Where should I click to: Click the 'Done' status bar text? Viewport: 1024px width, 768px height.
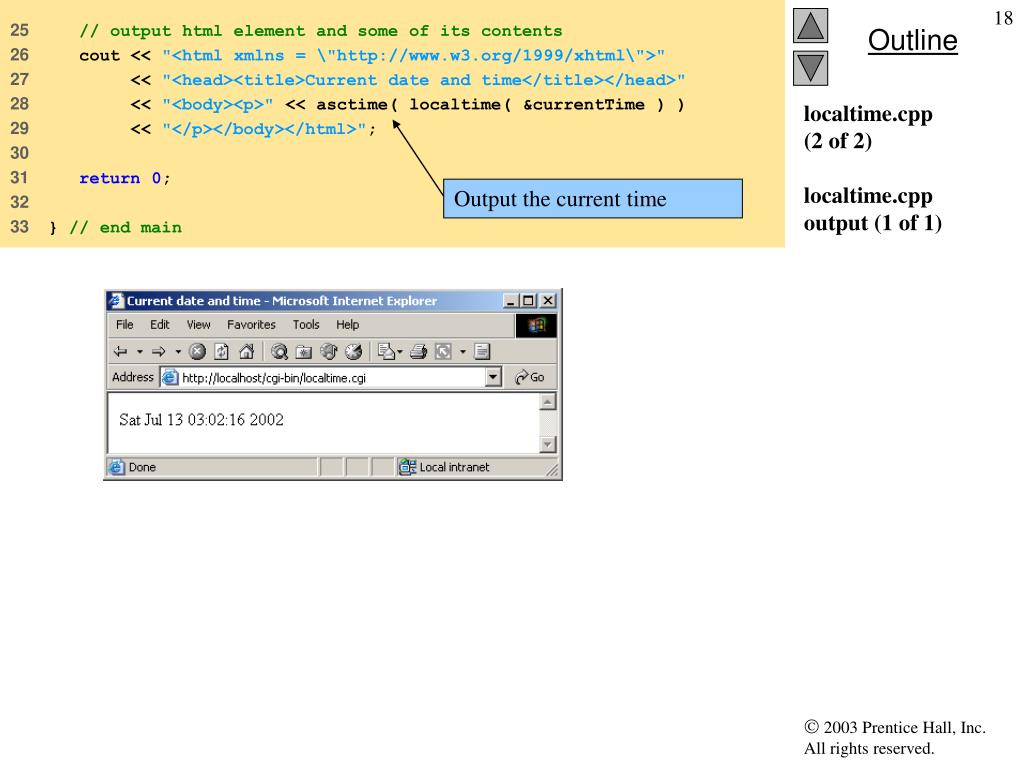(x=142, y=467)
